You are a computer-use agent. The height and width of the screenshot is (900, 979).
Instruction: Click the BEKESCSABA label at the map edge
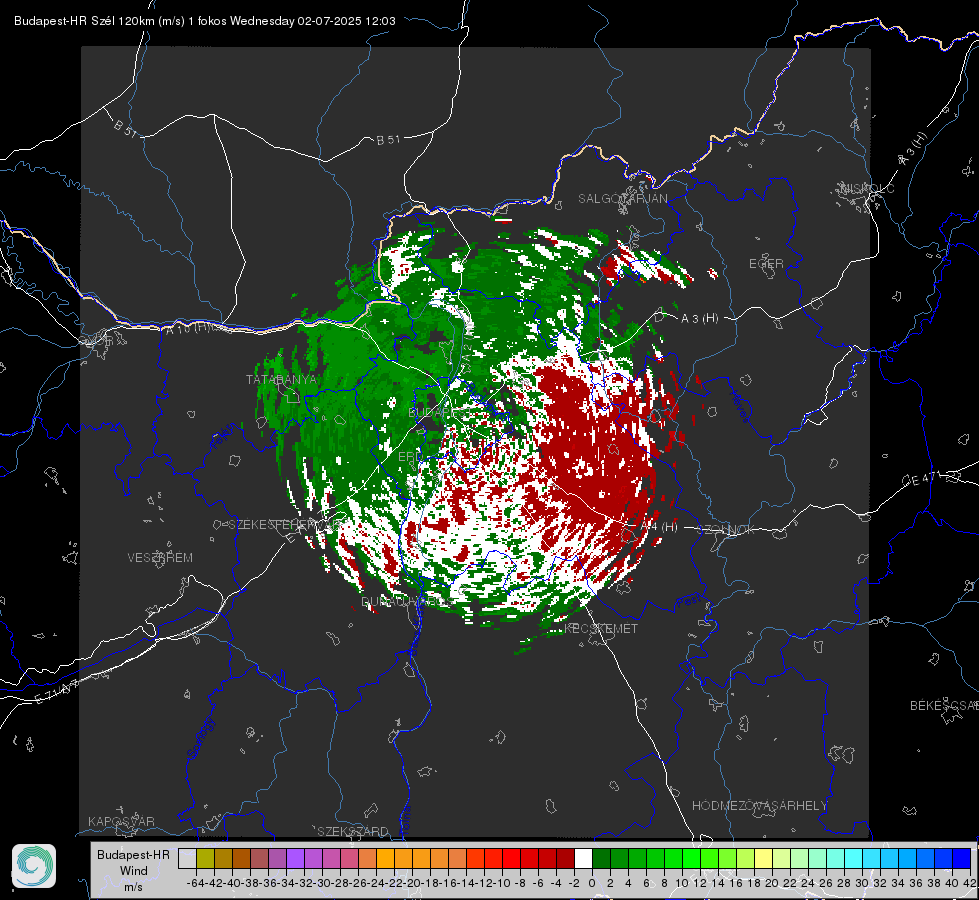pos(944,706)
